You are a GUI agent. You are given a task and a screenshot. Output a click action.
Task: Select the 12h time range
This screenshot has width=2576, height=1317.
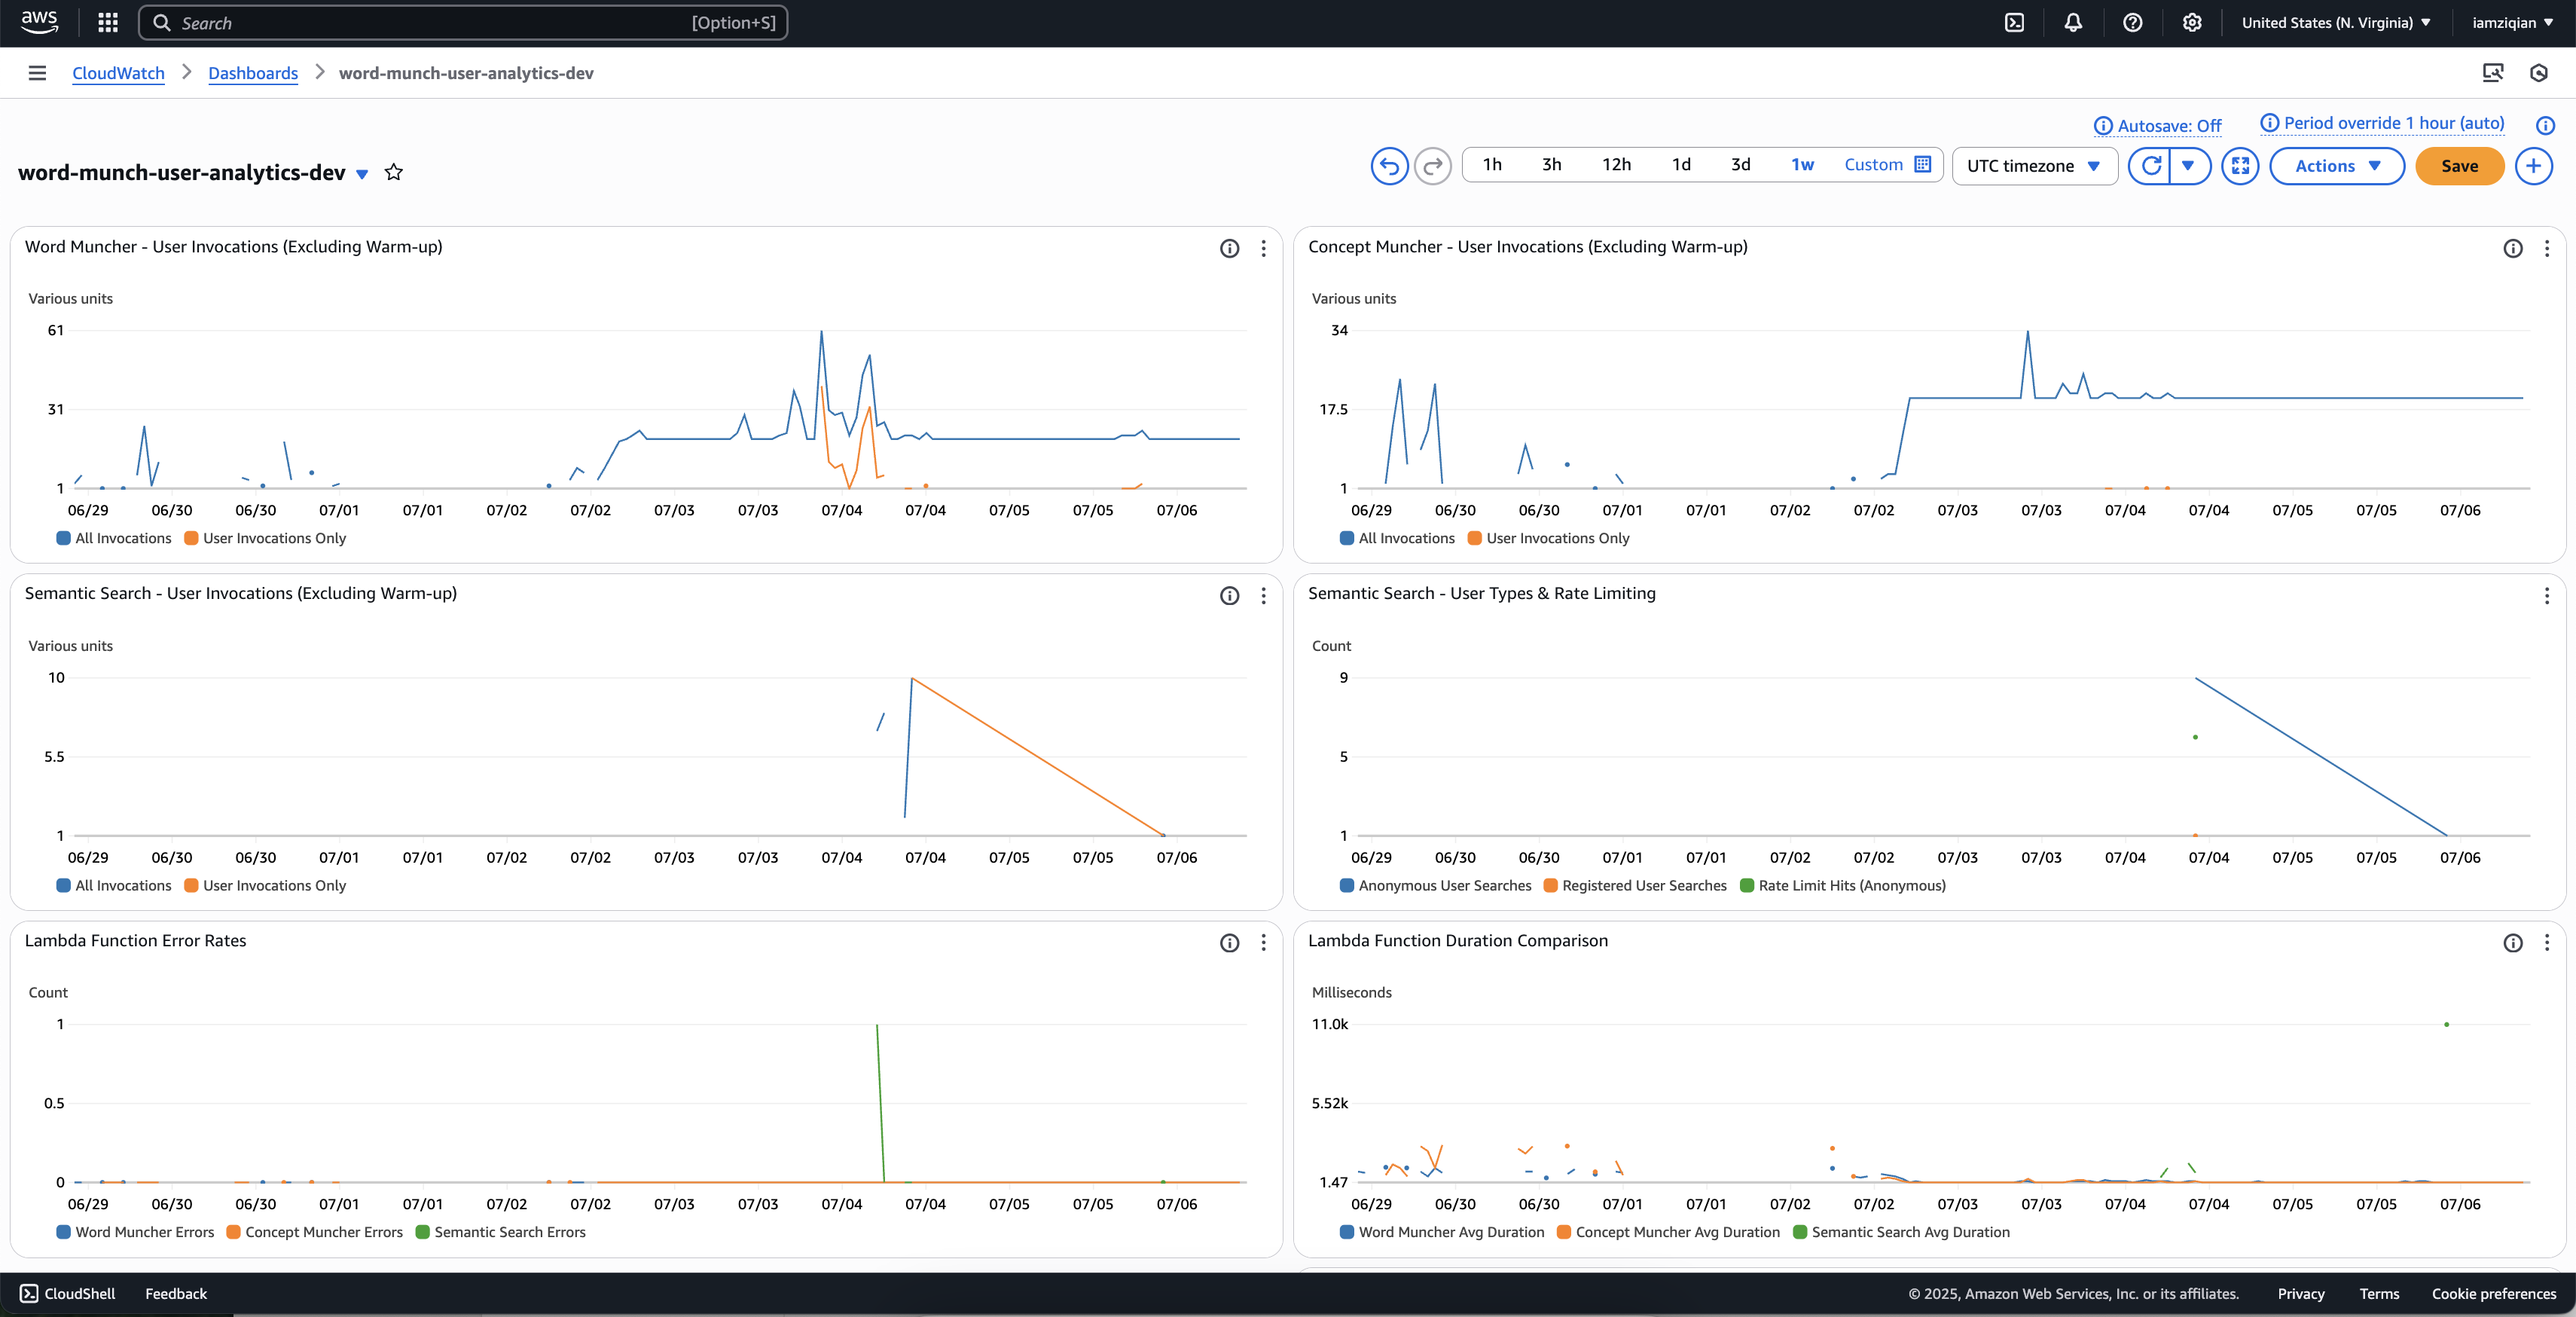coord(1616,165)
